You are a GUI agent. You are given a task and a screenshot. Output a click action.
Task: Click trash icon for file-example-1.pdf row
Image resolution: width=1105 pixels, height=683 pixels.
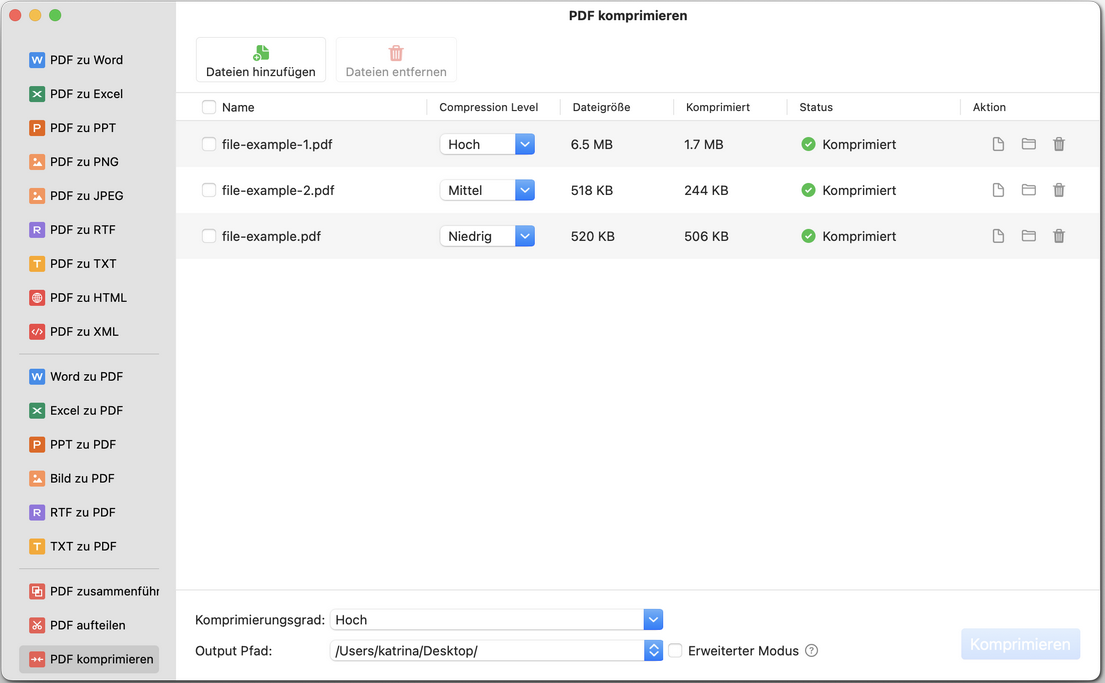1058,144
